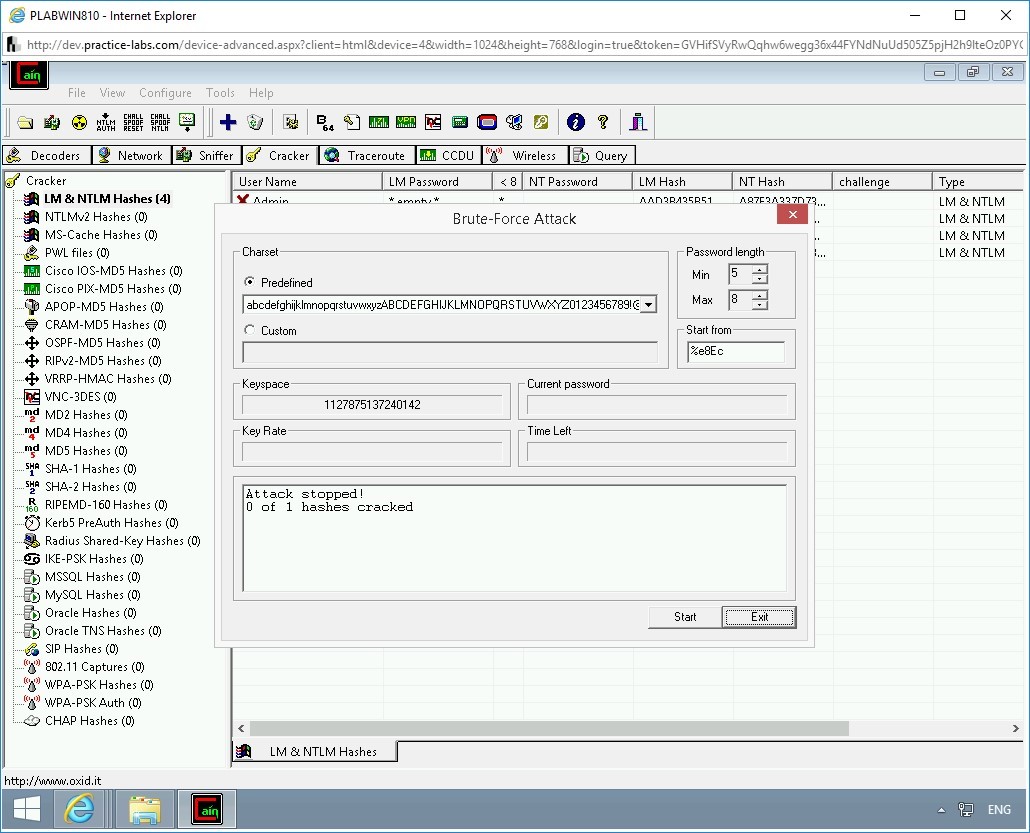Click the Help question mark icon
This screenshot has height=833, width=1030.
[602, 121]
